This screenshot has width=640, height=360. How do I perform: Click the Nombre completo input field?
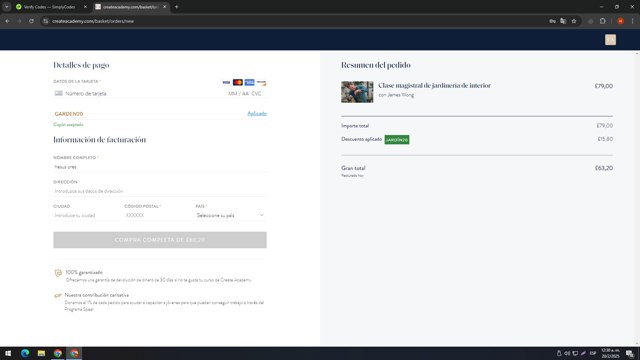pos(160,167)
